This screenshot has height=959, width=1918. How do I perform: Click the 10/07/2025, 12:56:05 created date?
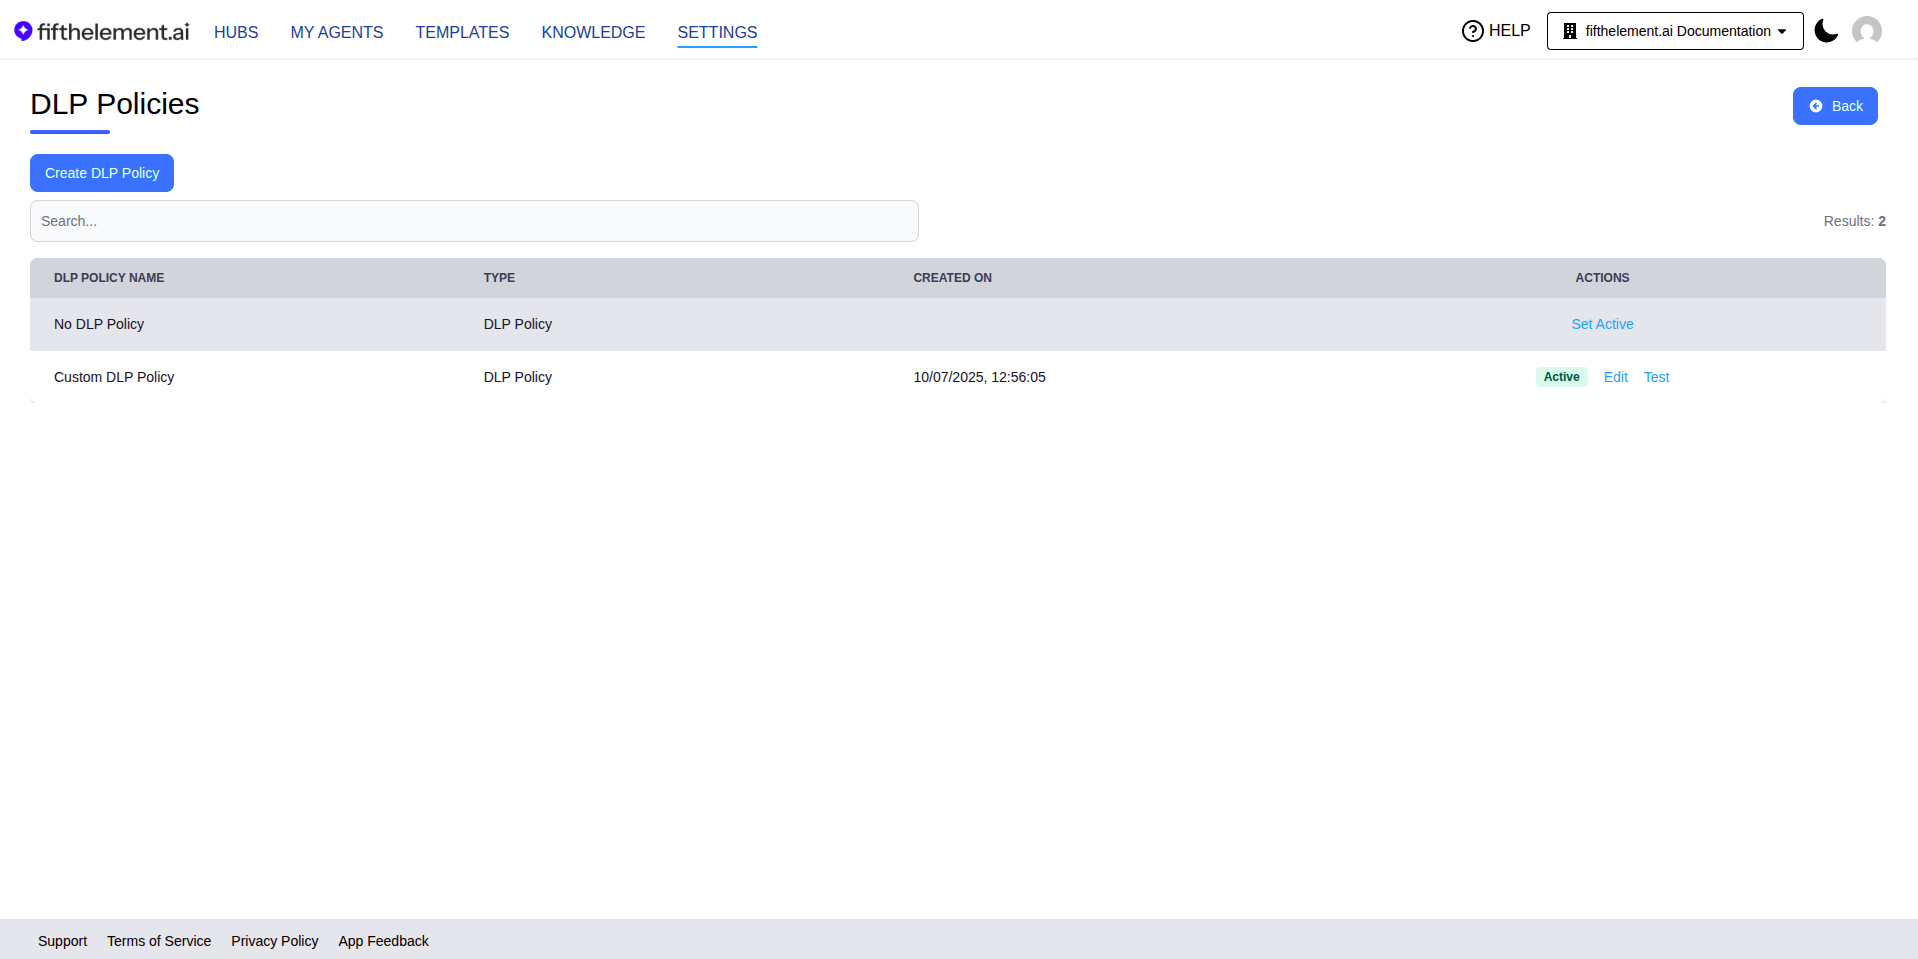[979, 377]
